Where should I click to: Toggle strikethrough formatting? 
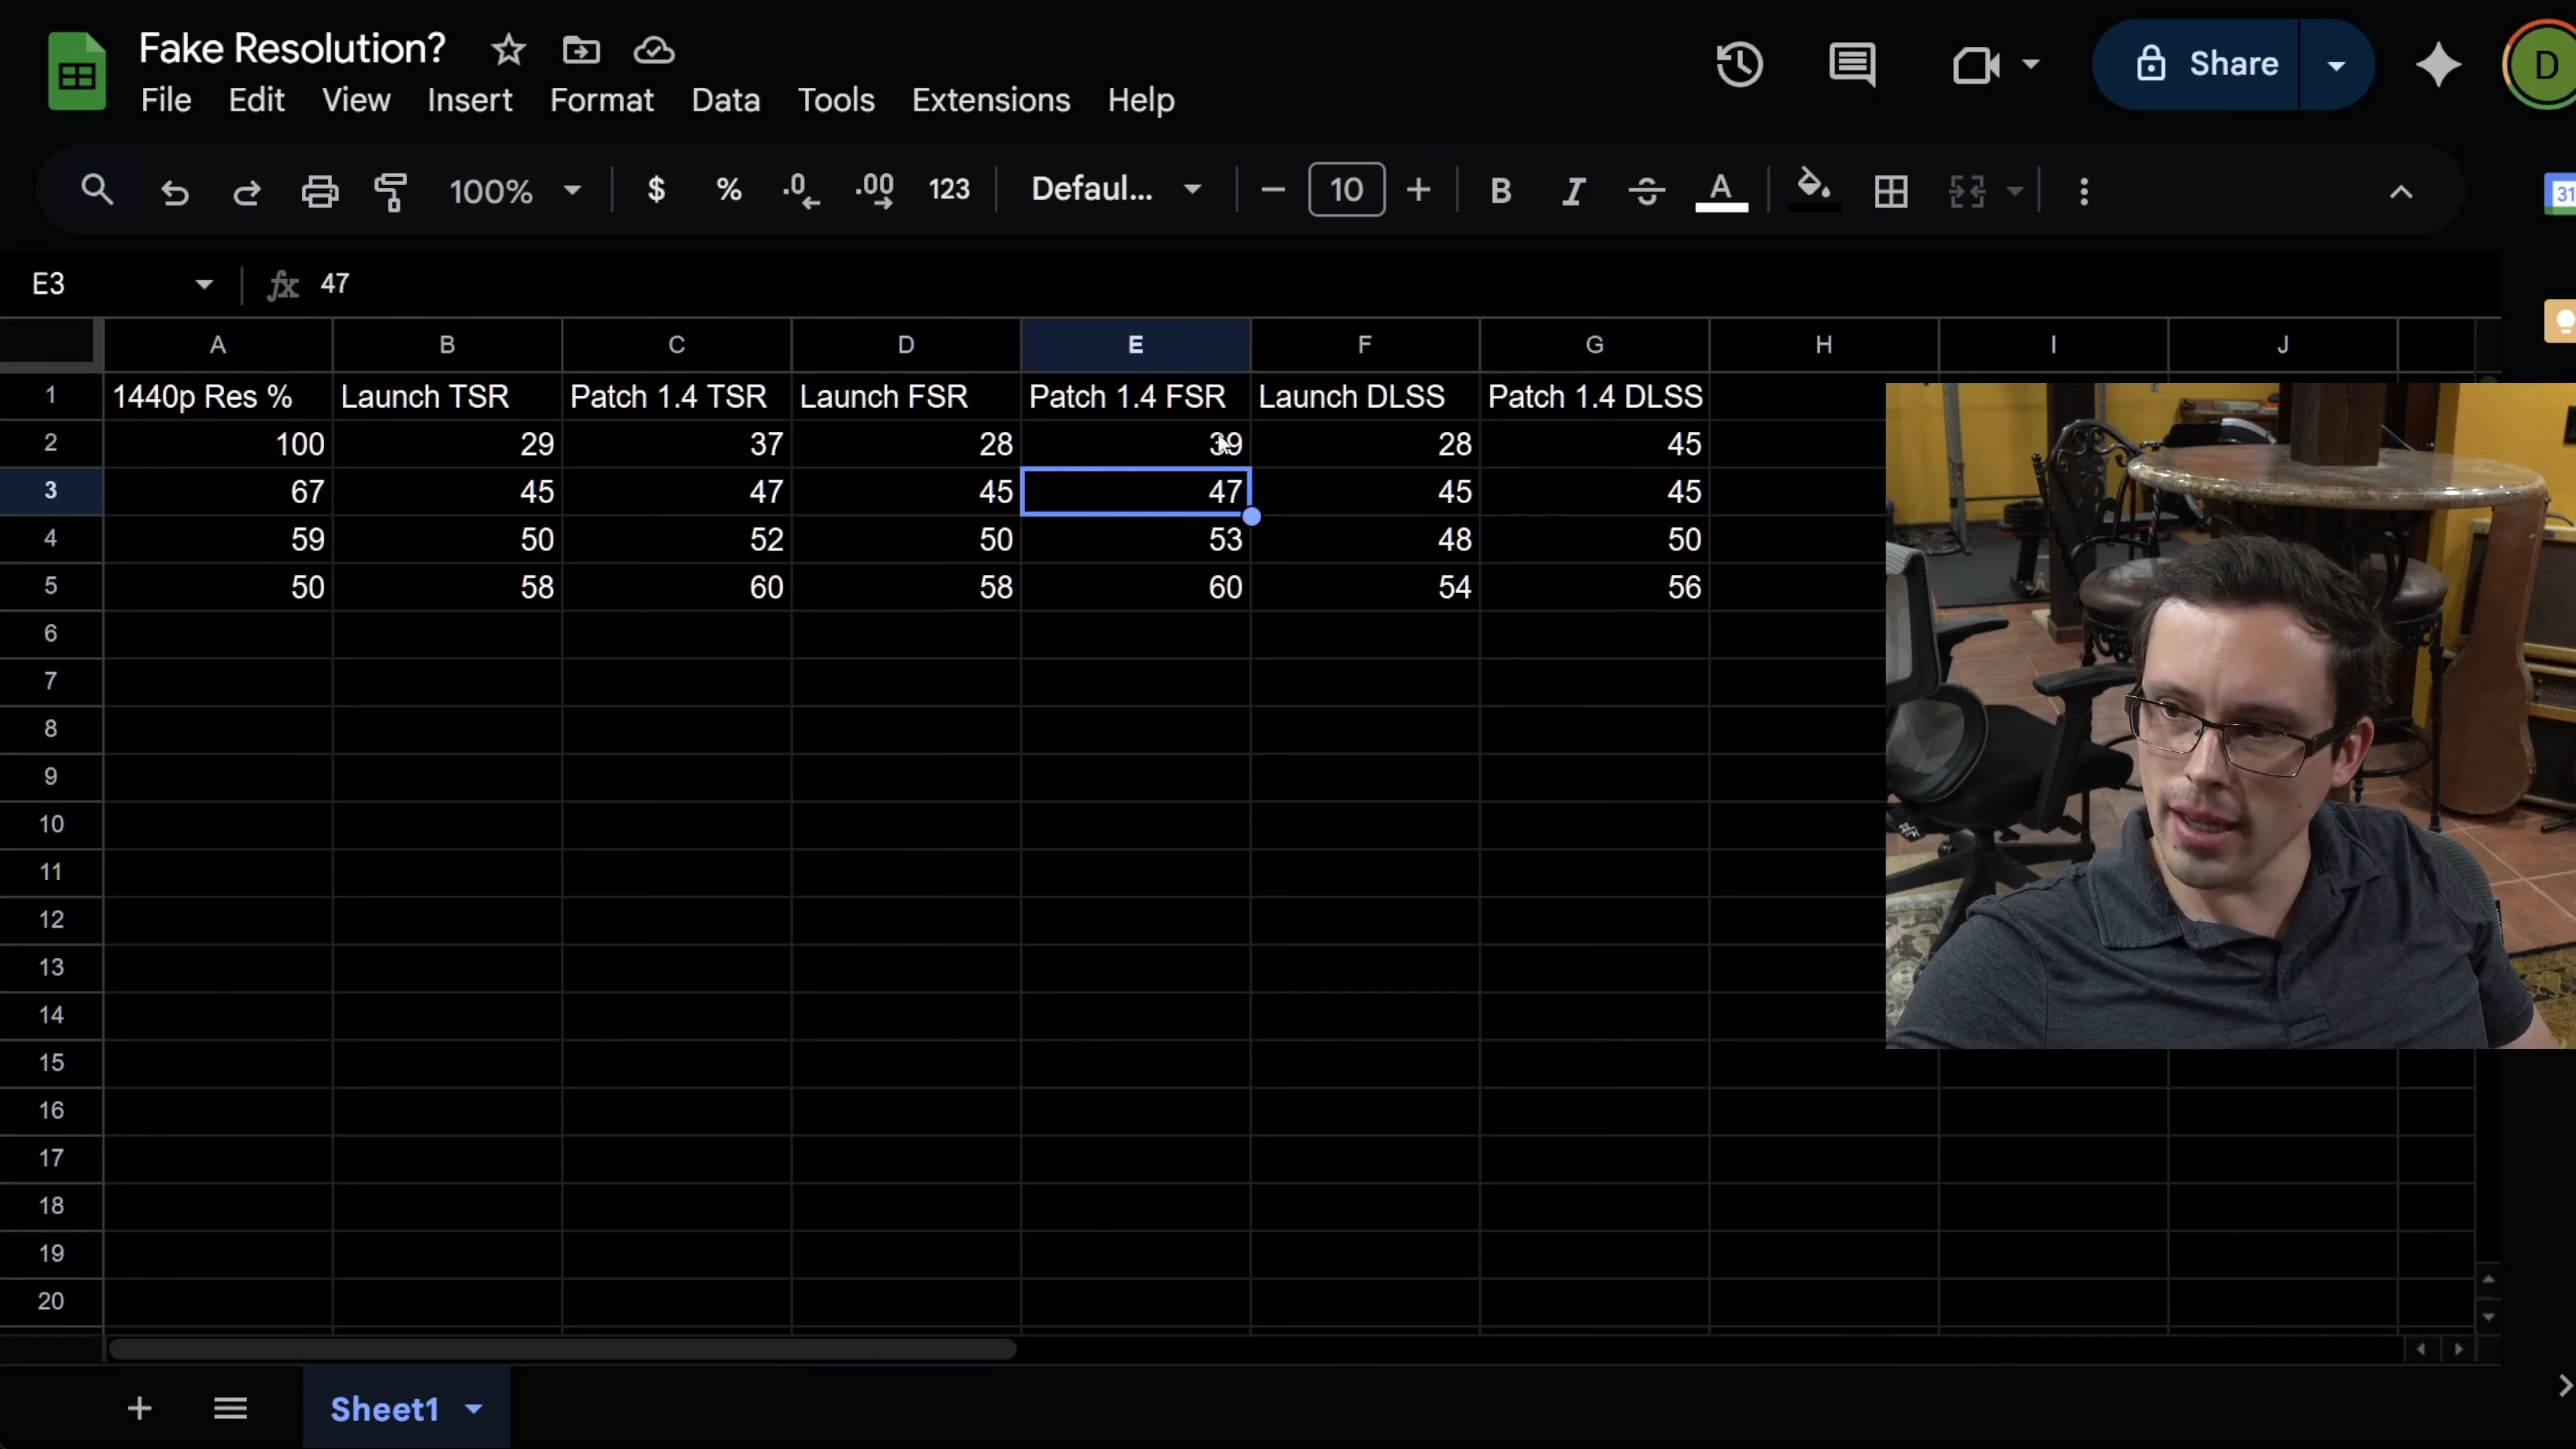pyautogui.click(x=1646, y=190)
